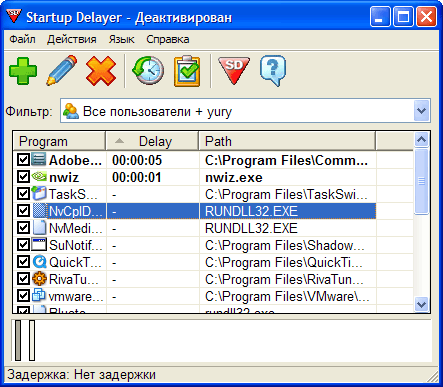Close the Startup Delayer window

pos(426,17)
